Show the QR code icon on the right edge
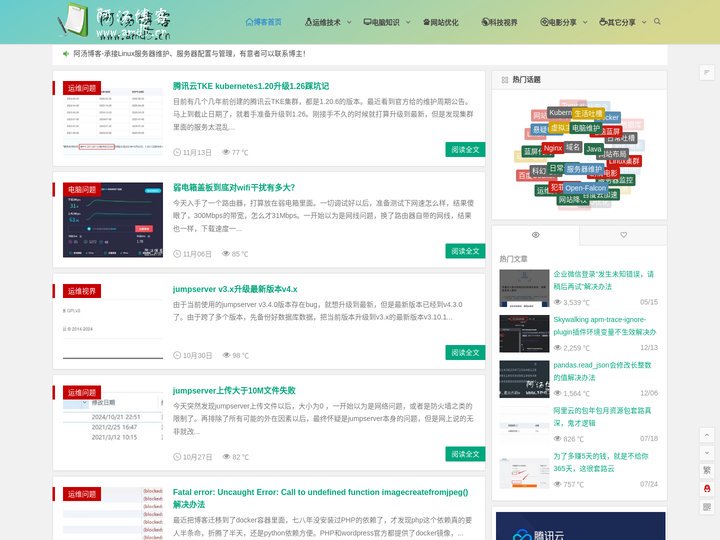The width and height of the screenshot is (720, 540). click(x=707, y=506)
